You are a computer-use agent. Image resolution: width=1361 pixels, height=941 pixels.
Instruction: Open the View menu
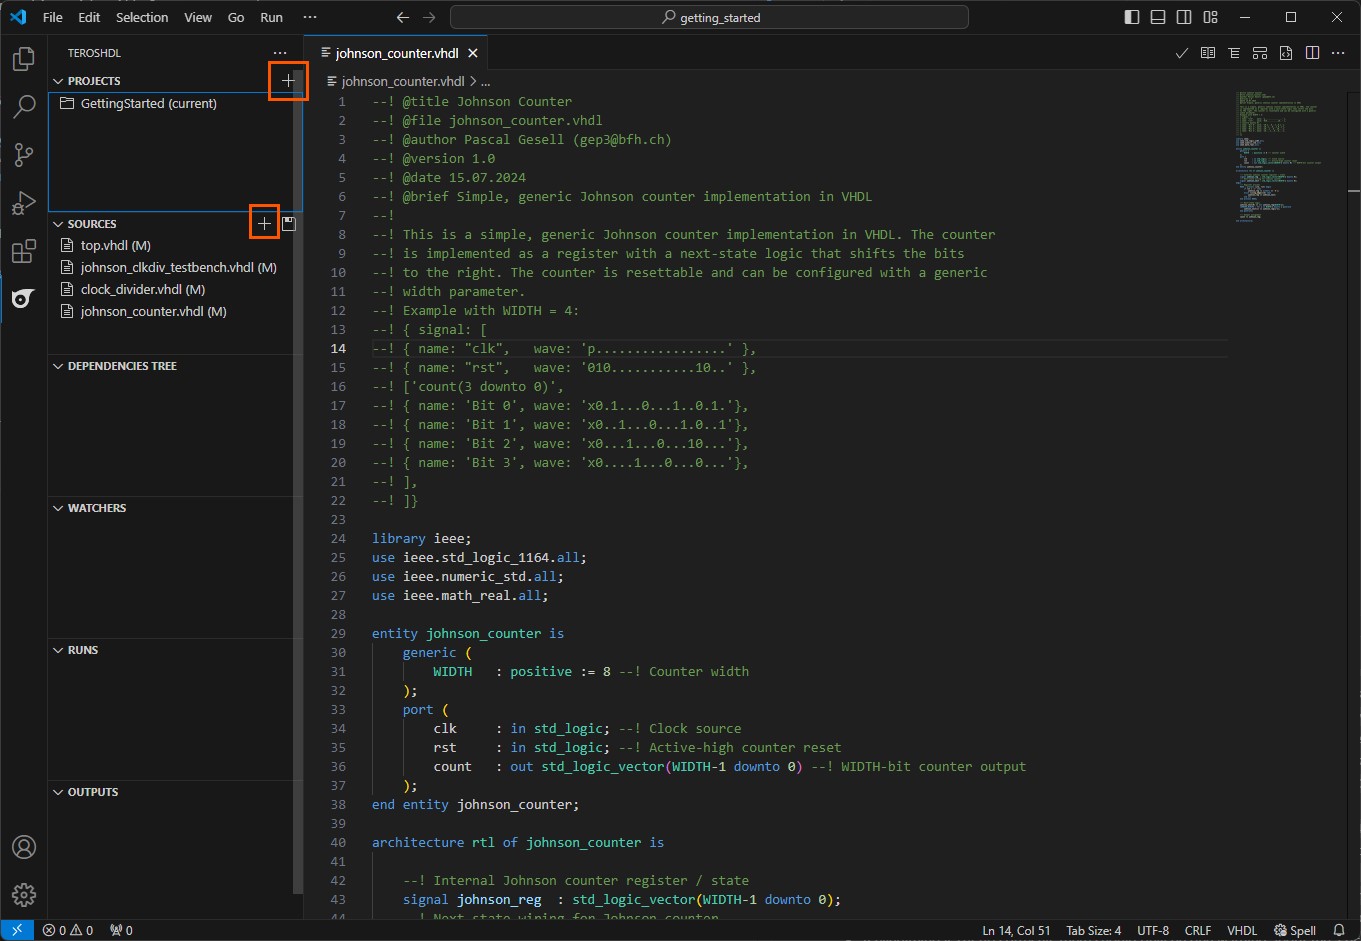point(198,17)
